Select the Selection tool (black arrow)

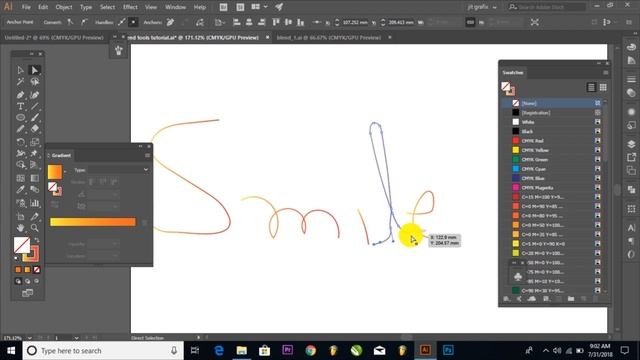coord(20,70)
